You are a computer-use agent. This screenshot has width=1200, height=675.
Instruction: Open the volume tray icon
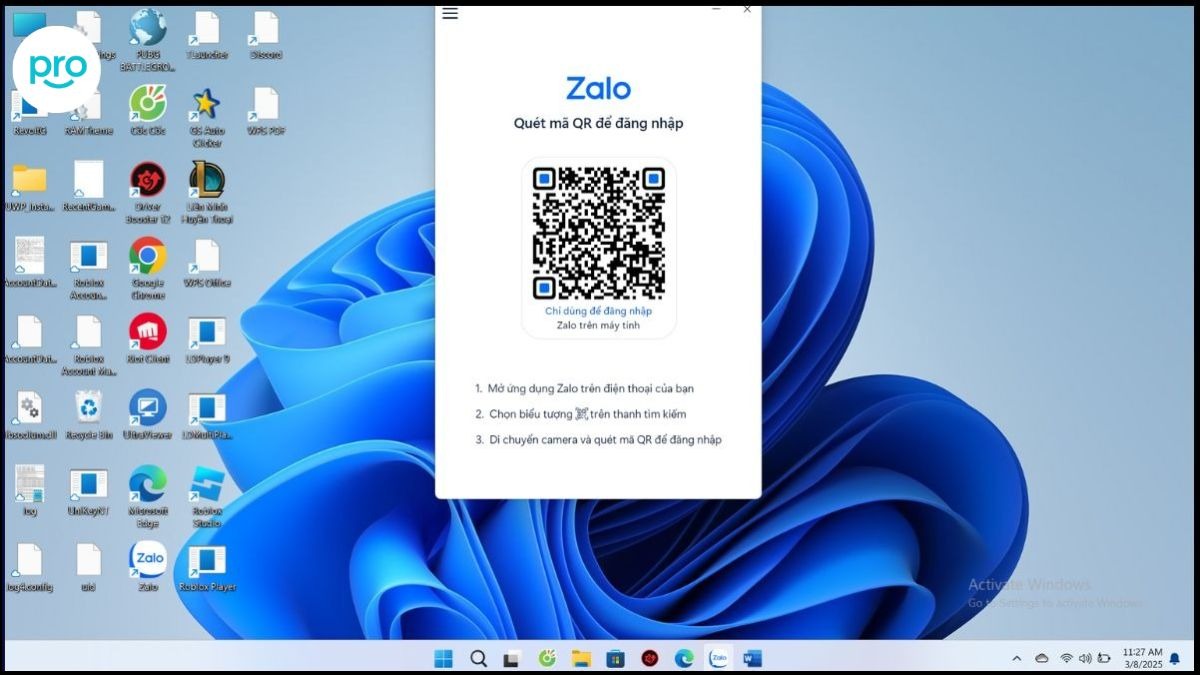(1085, 659)
